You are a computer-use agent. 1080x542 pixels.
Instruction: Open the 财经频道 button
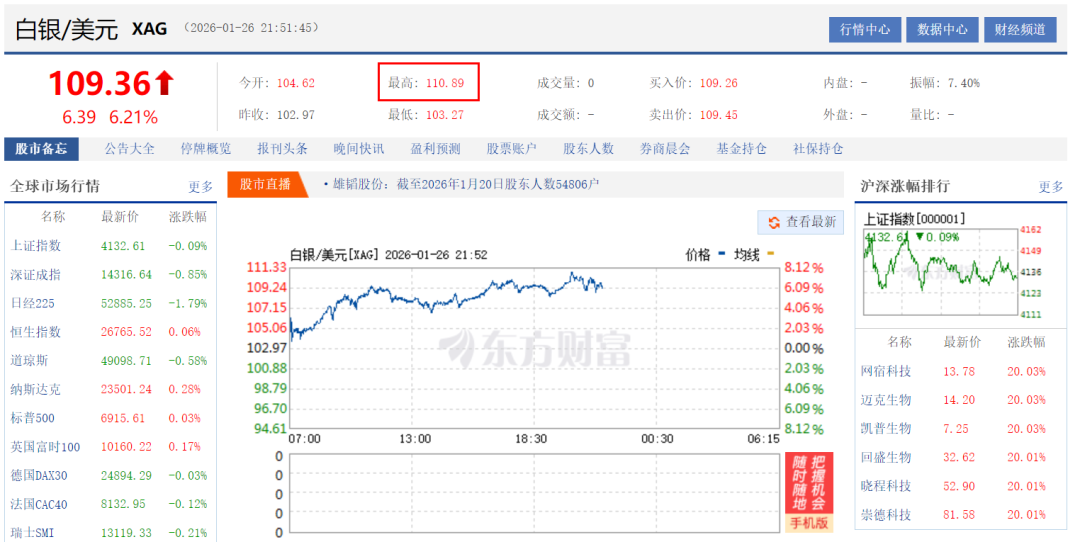1020,30
